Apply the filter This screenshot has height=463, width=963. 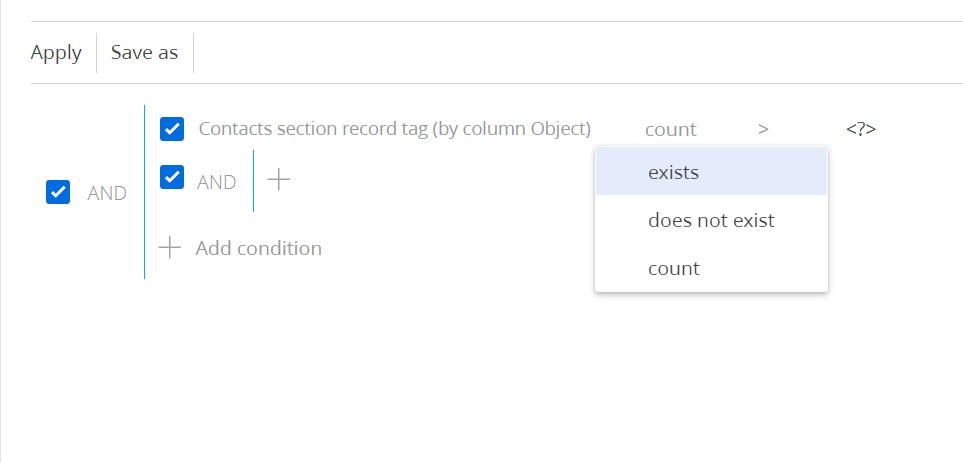pyautogui.click(x=56, y=53)
